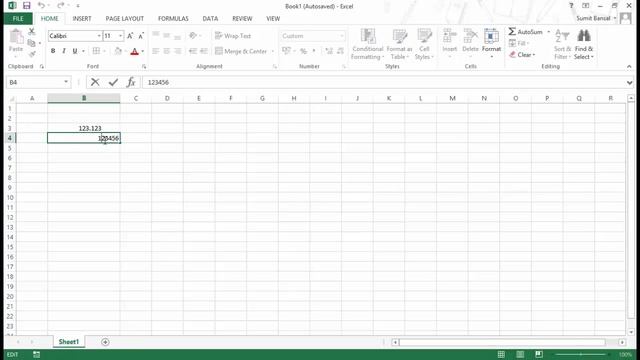
Task: Toggle Wrap Text
Action: coord(233,36)
